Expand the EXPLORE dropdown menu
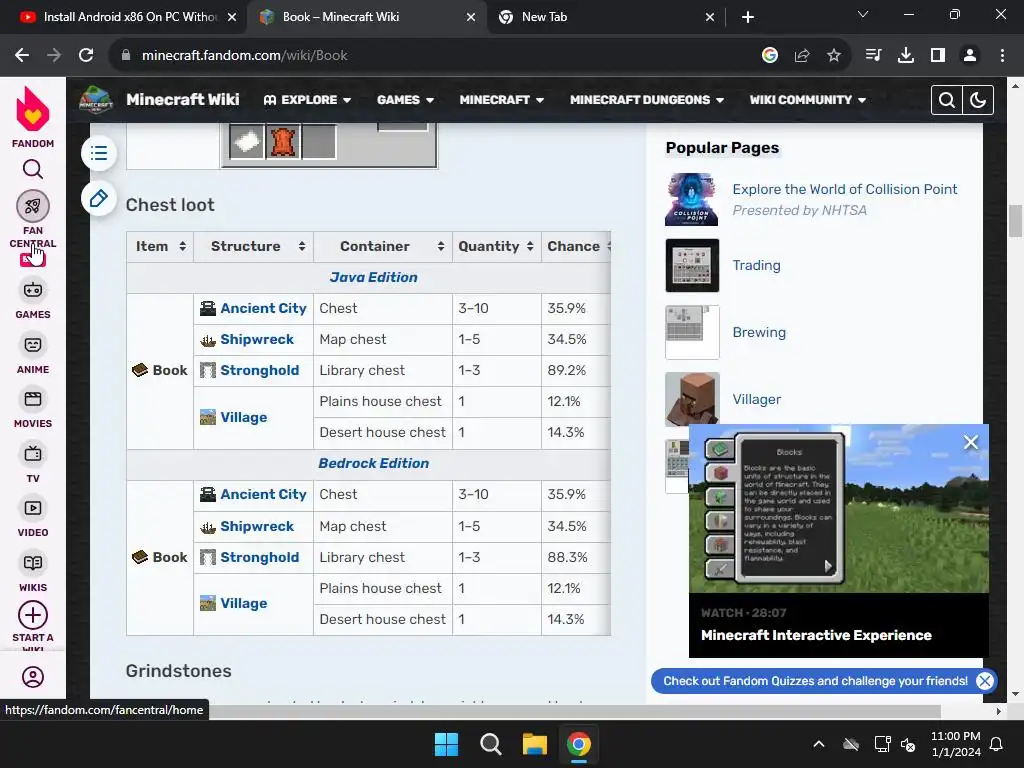This screenshot has width=1024, height=768. tap(308, 100)
